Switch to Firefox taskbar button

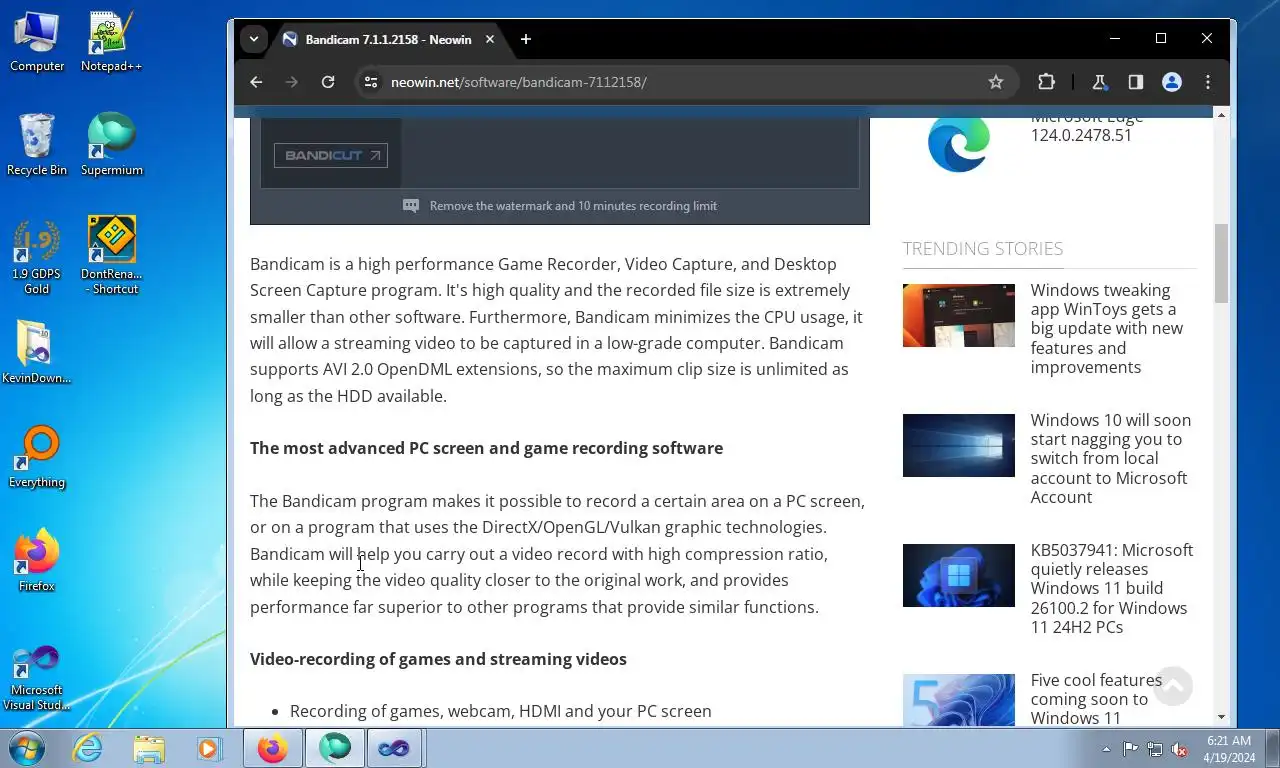point(272,748)
